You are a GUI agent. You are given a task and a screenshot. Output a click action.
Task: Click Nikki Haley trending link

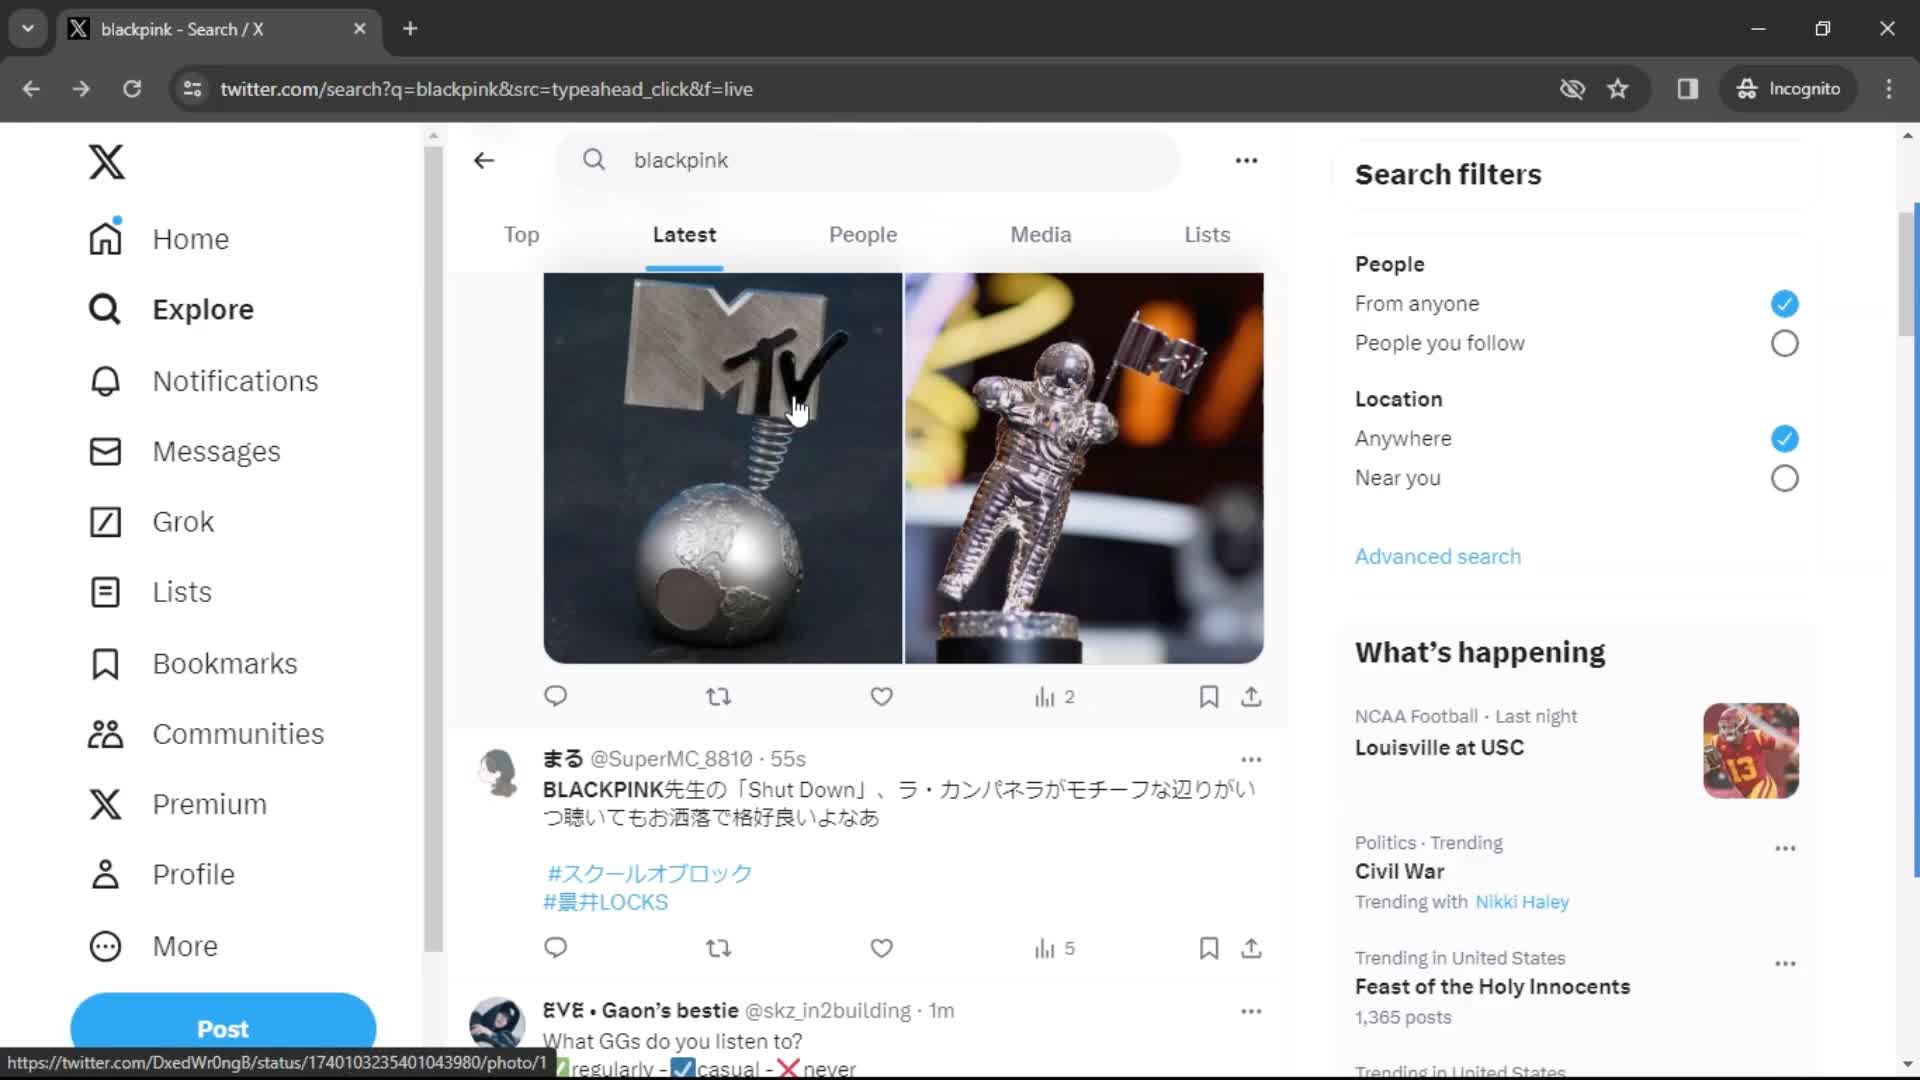point(1522,902)
